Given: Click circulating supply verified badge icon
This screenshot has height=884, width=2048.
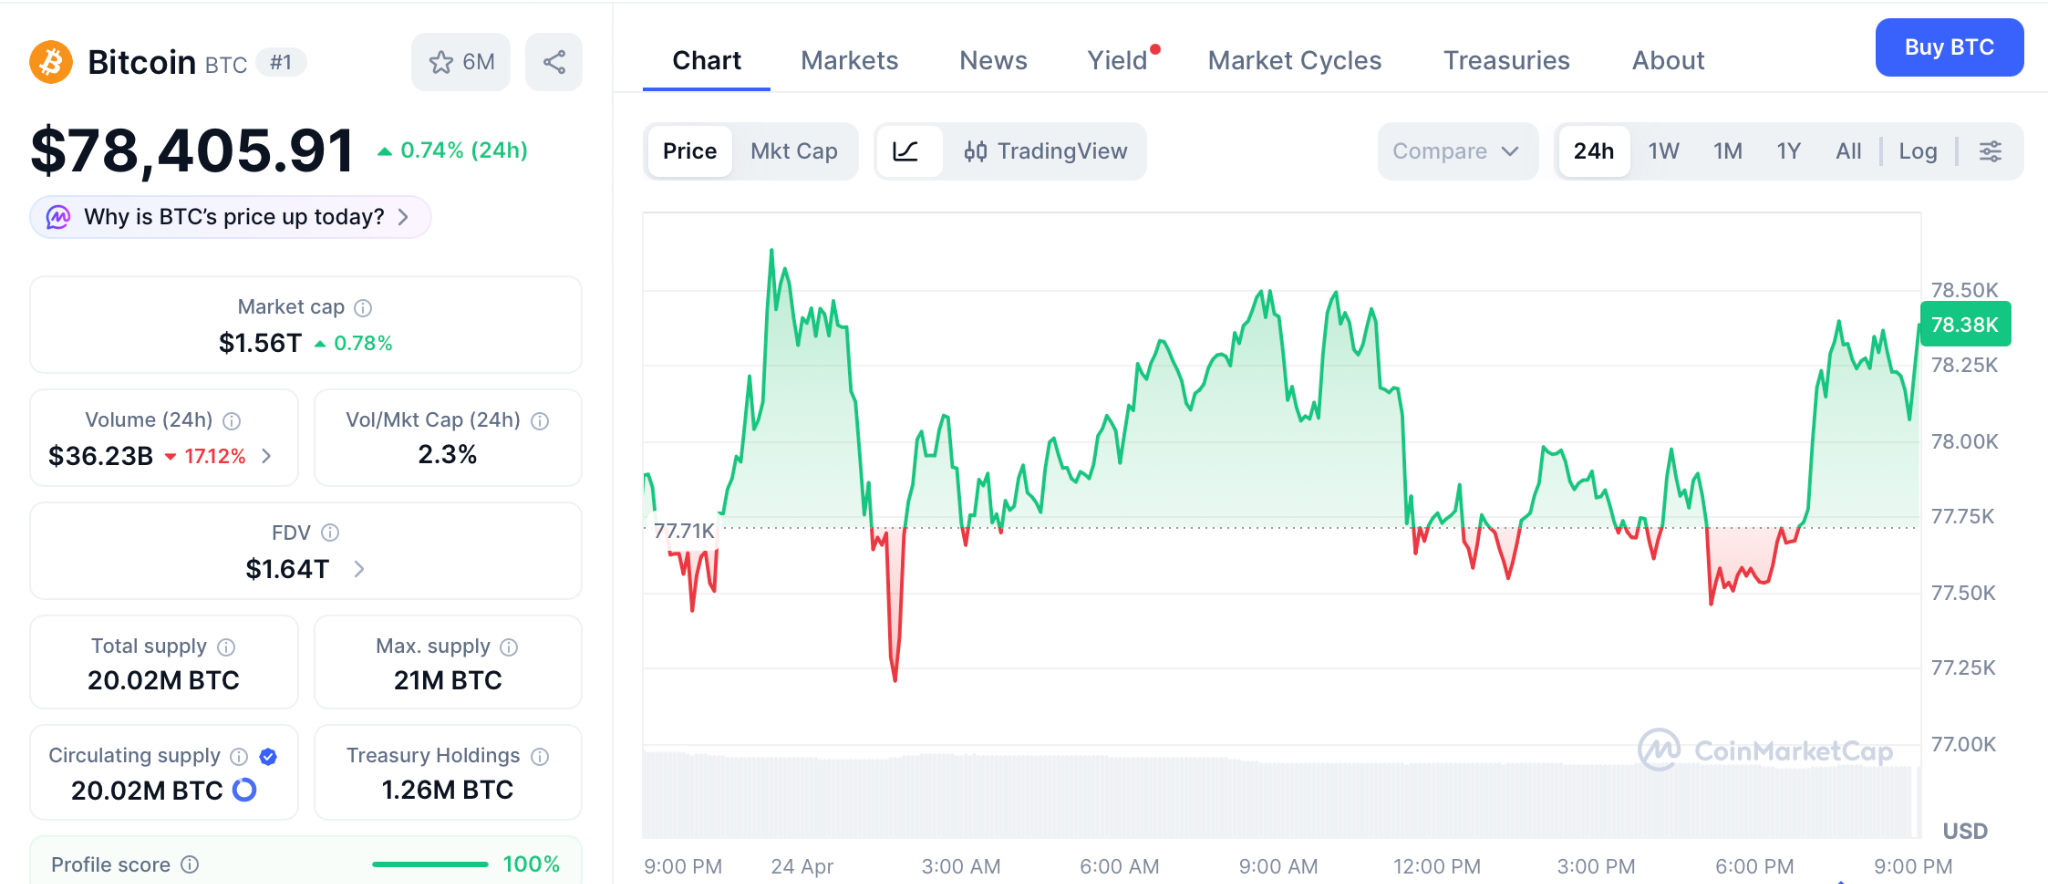Looking at the screenshot, I should 268,756.
